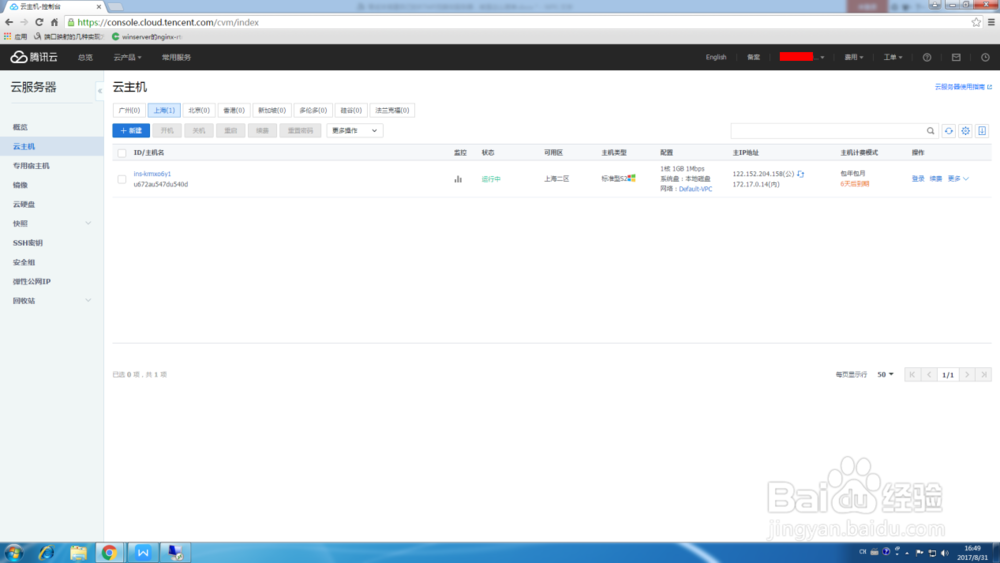The height and width of the screenshot is (563, 1000).
Task: Open the ins-kmxo6y1 instance link
Action: coord(152,173)
